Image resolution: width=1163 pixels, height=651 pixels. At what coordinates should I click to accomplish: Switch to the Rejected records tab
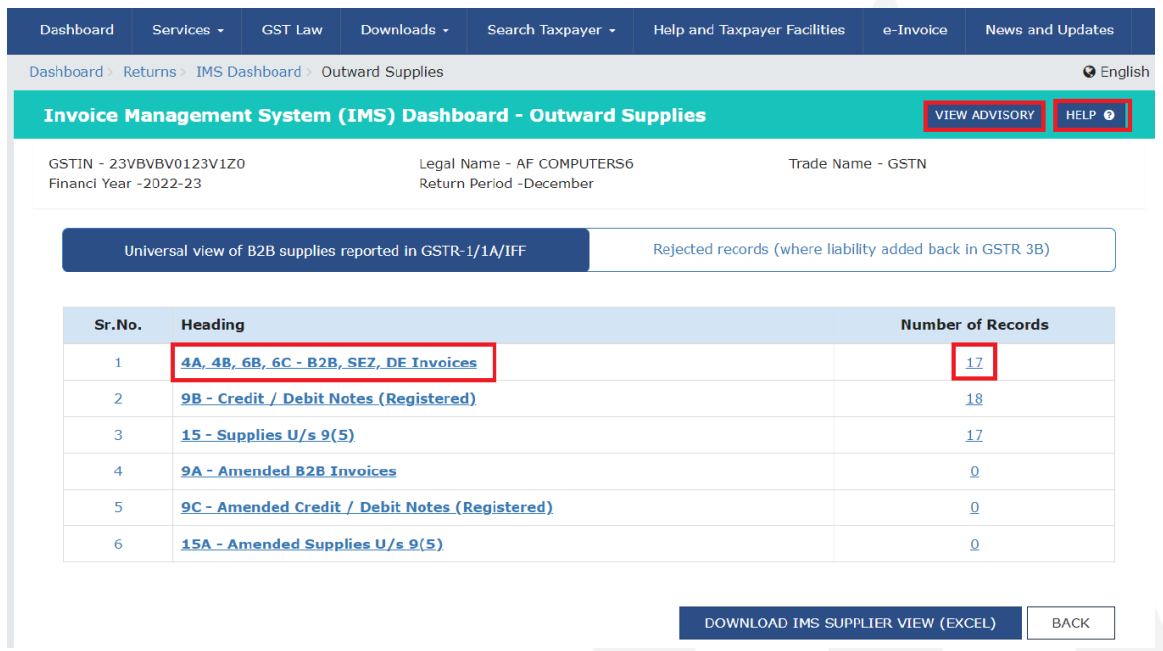(x=851, y=250)
